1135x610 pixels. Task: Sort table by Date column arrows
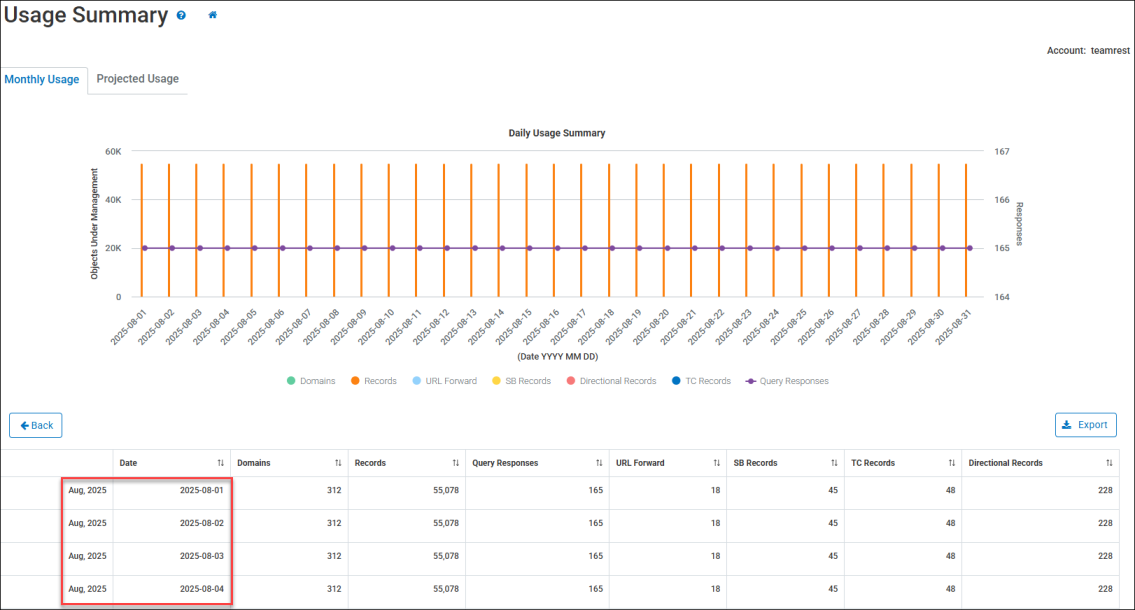[x=220, y=463]
